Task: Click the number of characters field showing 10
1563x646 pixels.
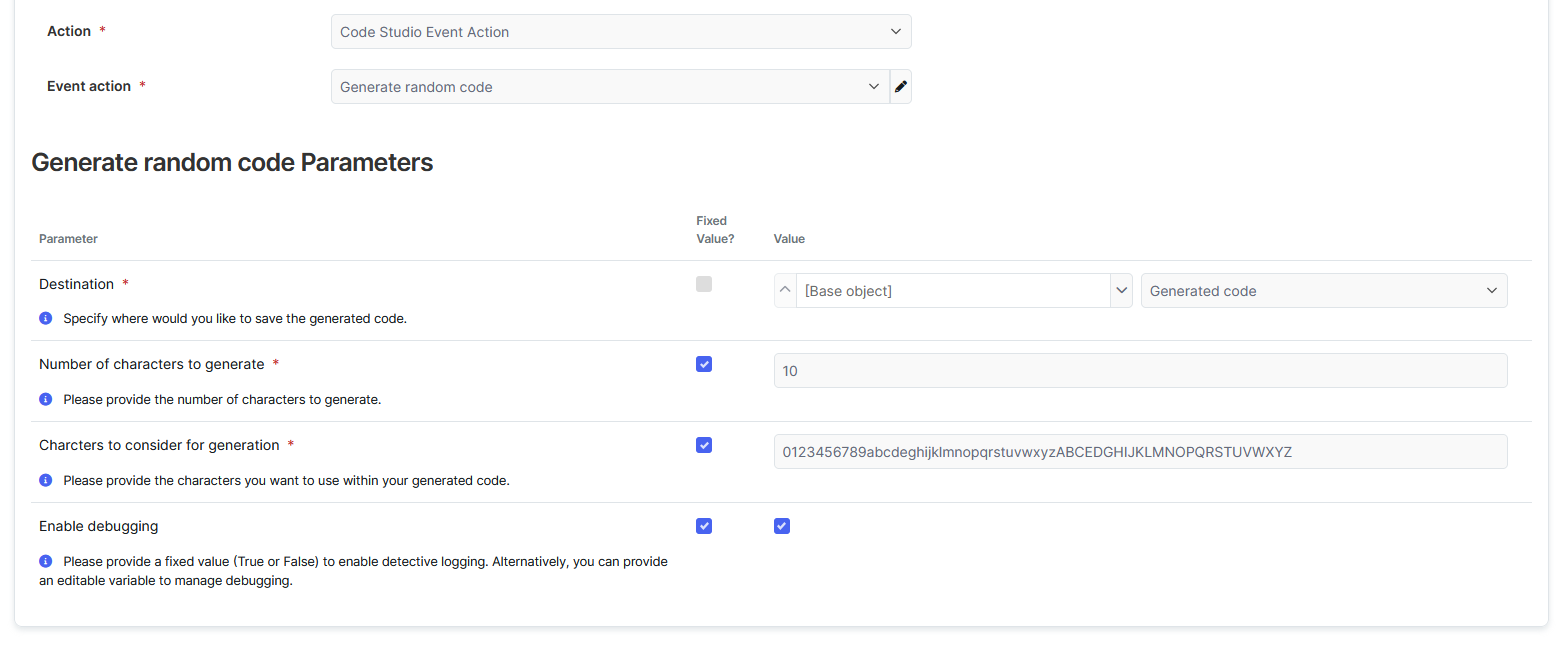Action: [1140, 371]
